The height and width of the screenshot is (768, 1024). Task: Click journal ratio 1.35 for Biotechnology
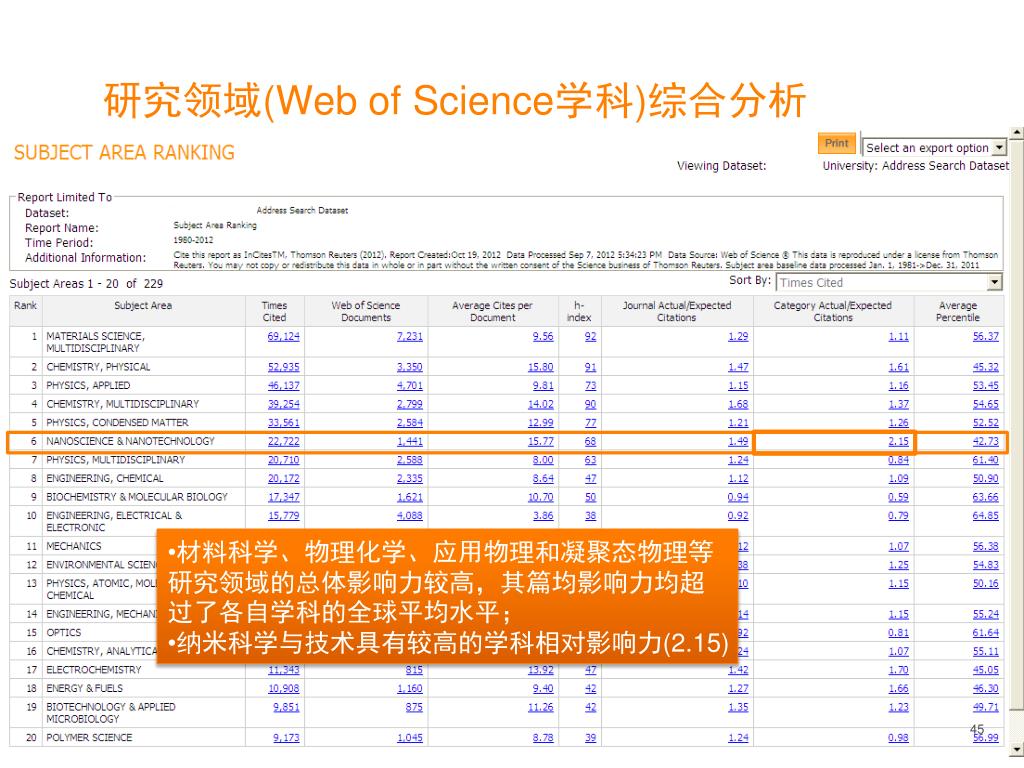coord(738,707)
